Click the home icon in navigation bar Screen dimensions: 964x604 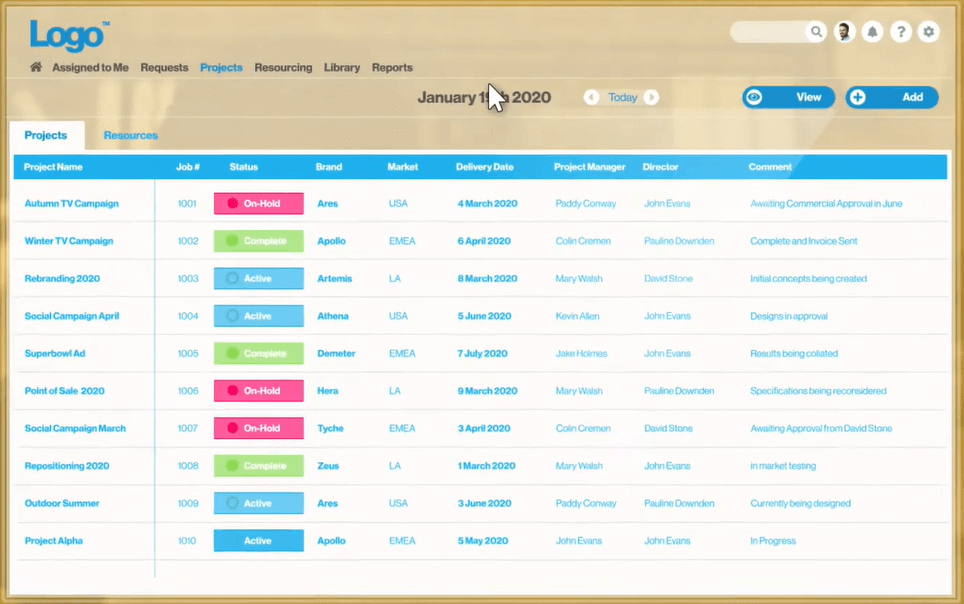click(36, 68)
